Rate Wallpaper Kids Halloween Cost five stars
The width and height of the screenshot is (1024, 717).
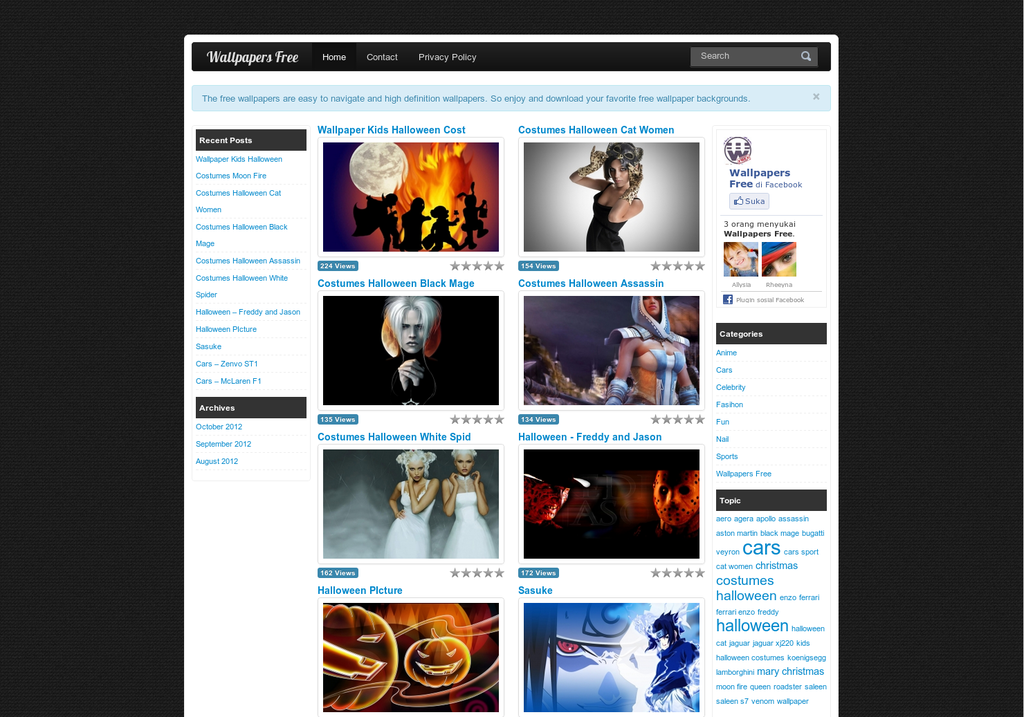[x=500, y=265]
